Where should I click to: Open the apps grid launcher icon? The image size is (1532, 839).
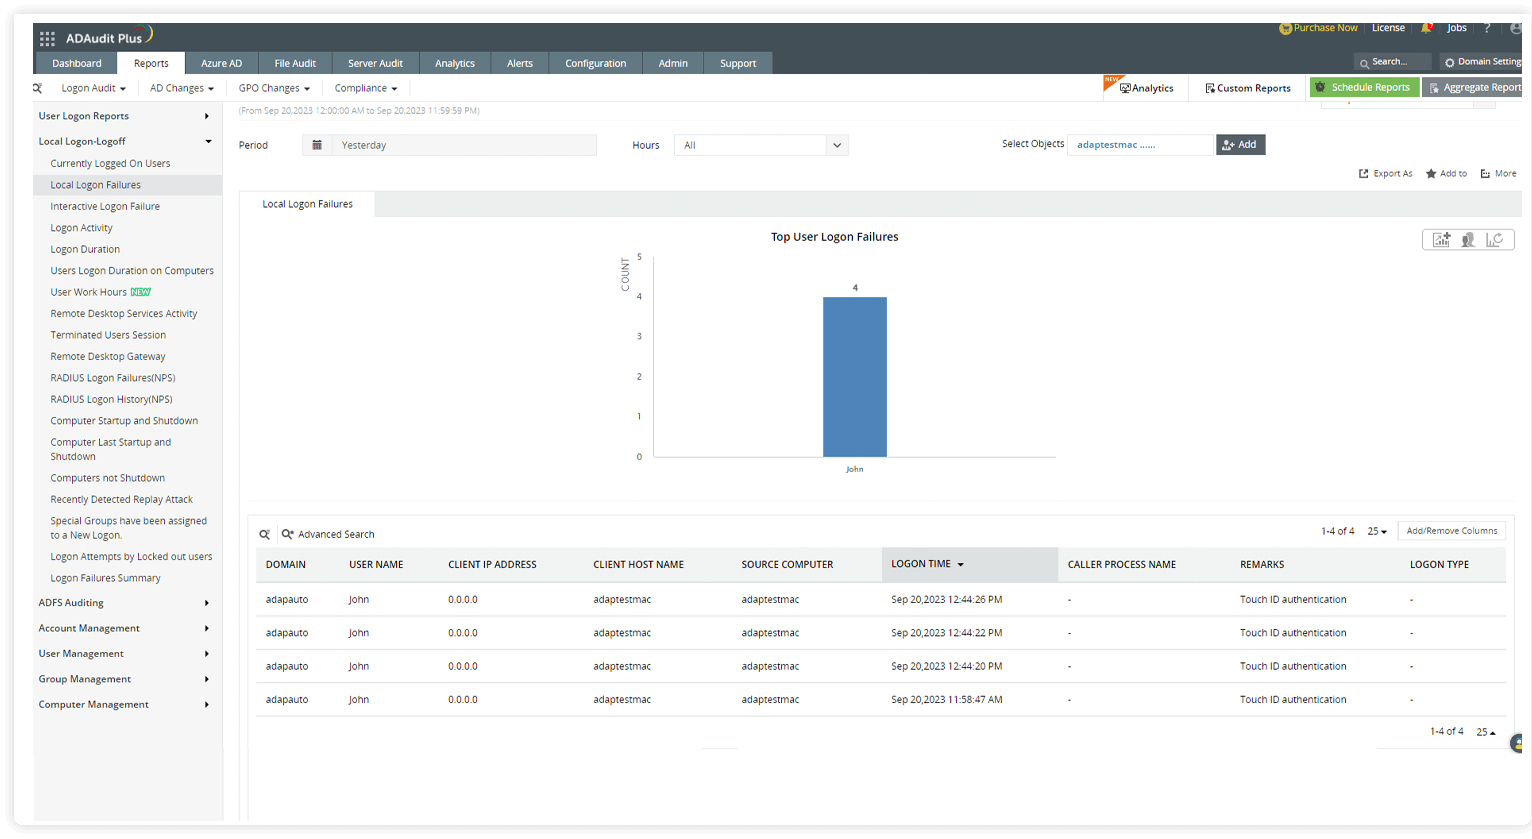point(47,39)
